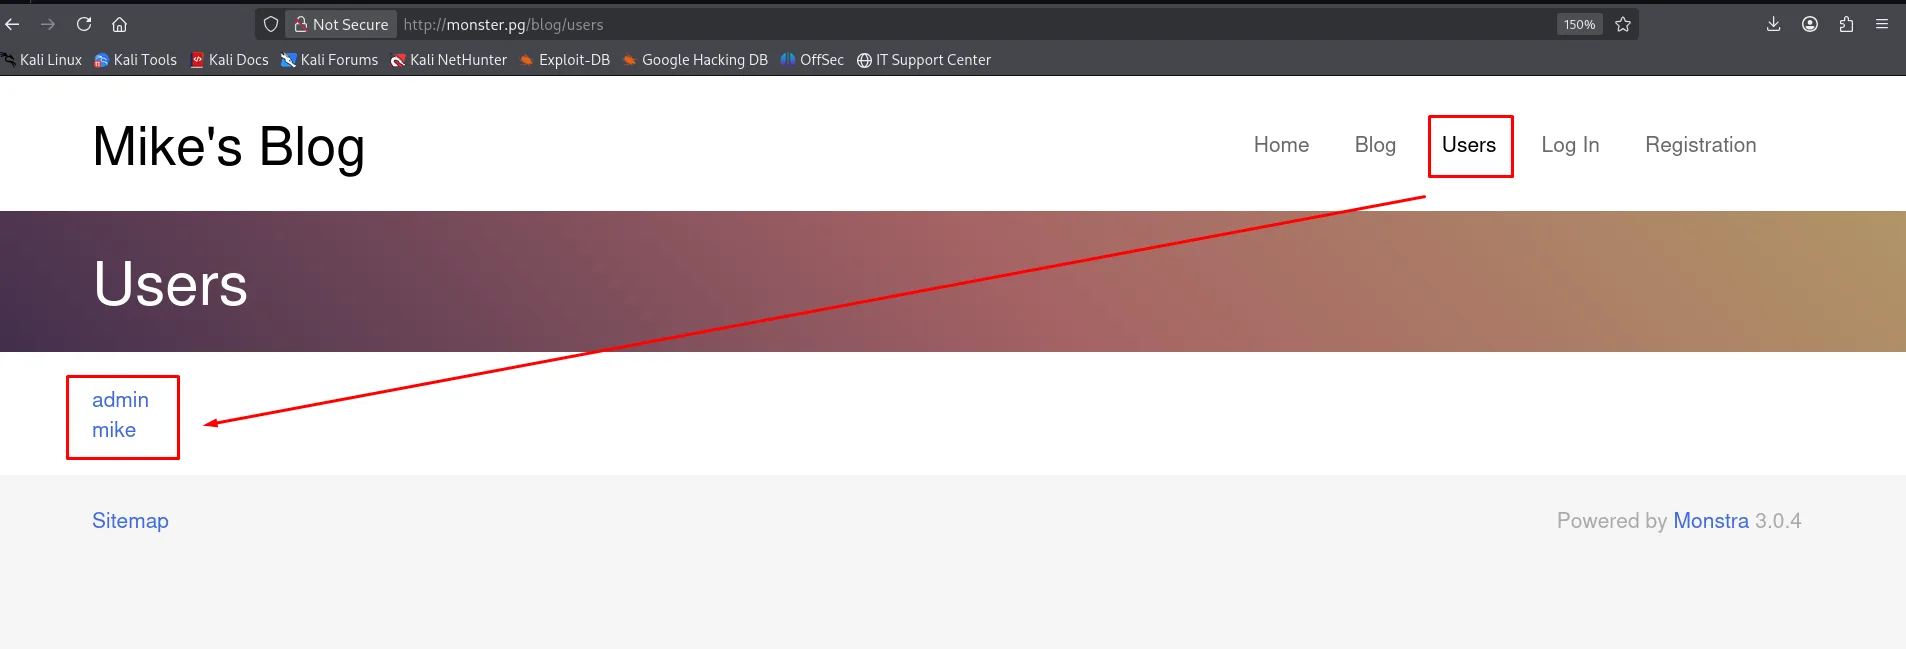Viewport: 1906px width, 649px height.
Task: Click the Mike's Blog site title
Action: coord(229,147)
